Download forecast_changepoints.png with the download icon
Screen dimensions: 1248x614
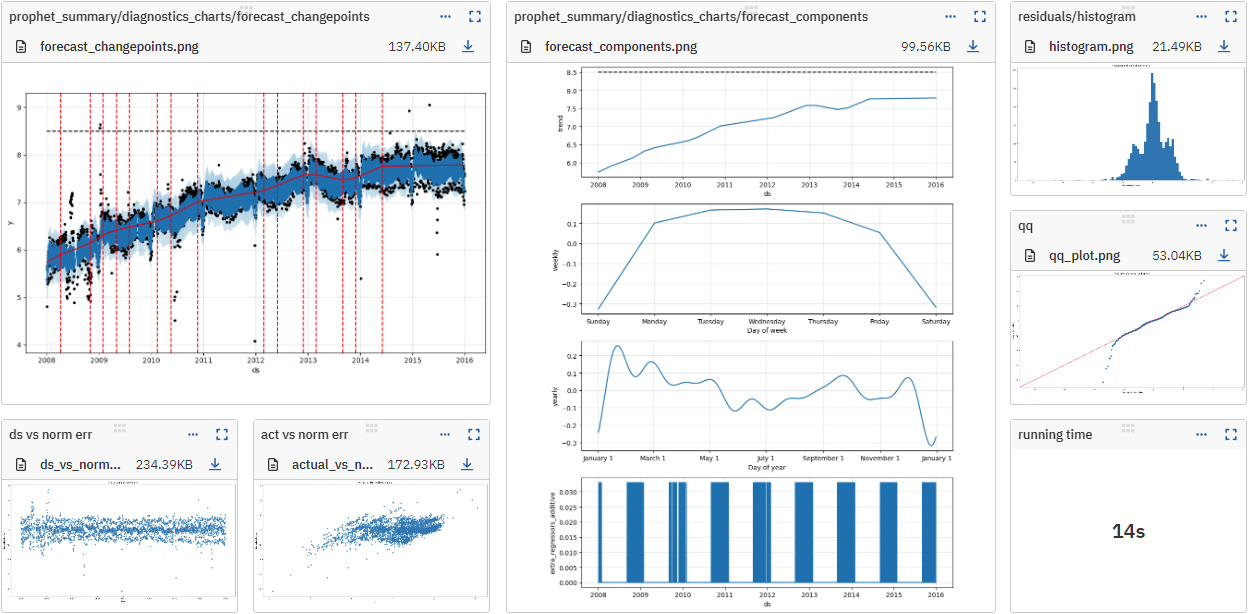tap(467, 45)
